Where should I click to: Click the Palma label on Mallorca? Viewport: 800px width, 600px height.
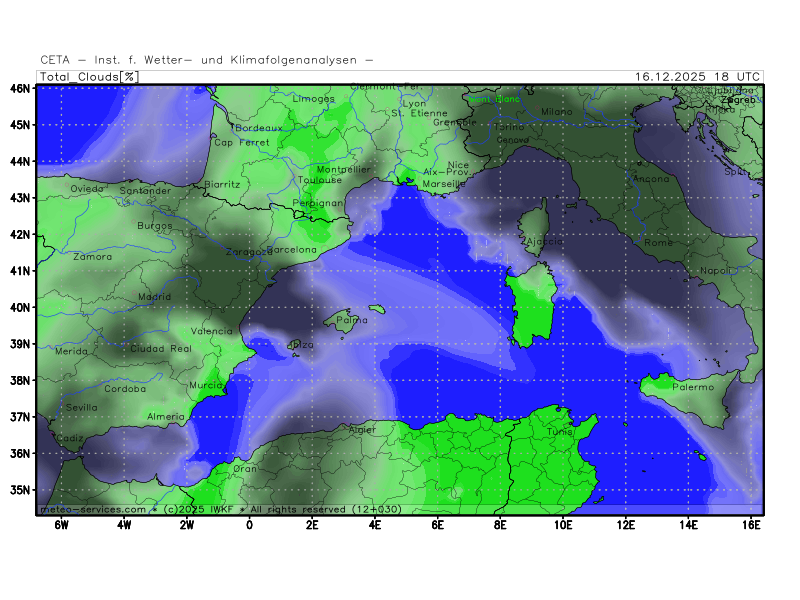click(351, 321)
